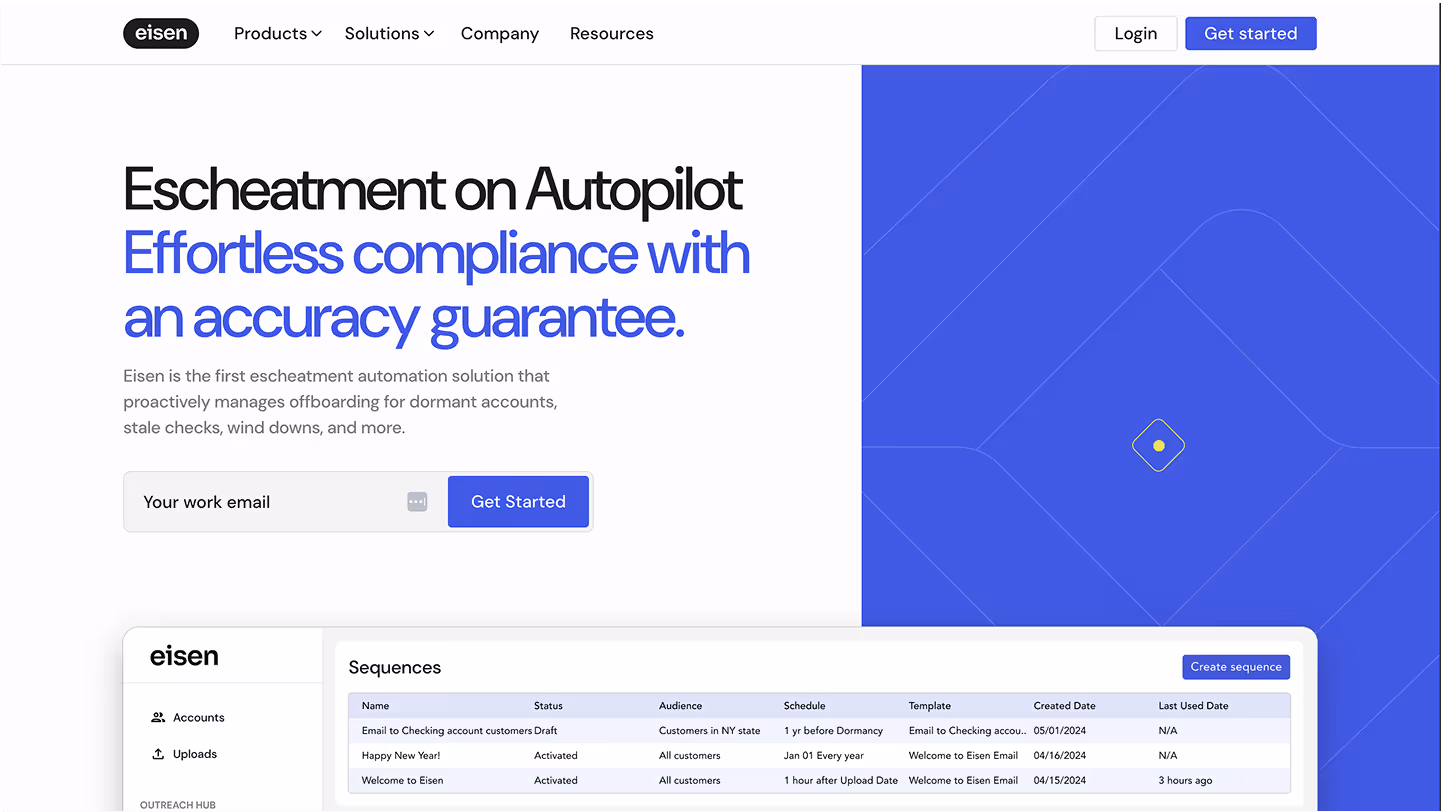
Task: Click the Audience column header
Action: 681,706
